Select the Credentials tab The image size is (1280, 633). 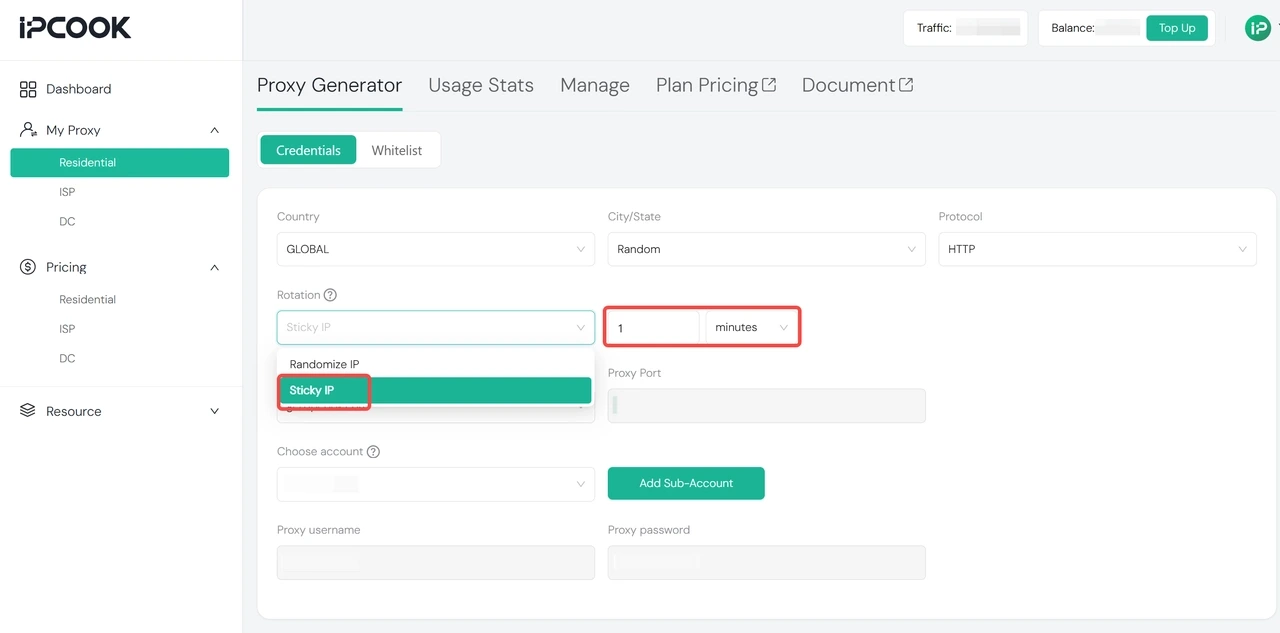[x=308, y=150]
